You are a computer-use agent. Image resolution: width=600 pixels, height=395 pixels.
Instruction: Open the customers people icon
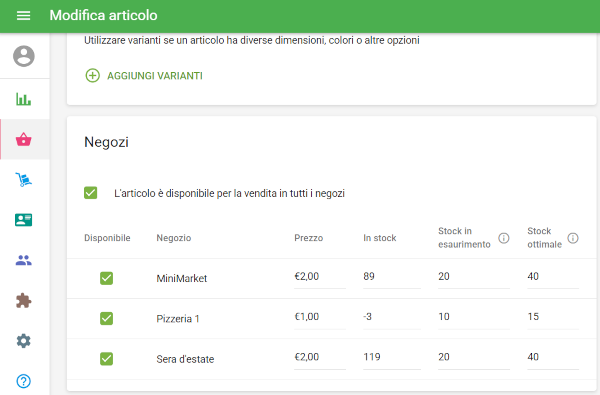click(23, 260)
